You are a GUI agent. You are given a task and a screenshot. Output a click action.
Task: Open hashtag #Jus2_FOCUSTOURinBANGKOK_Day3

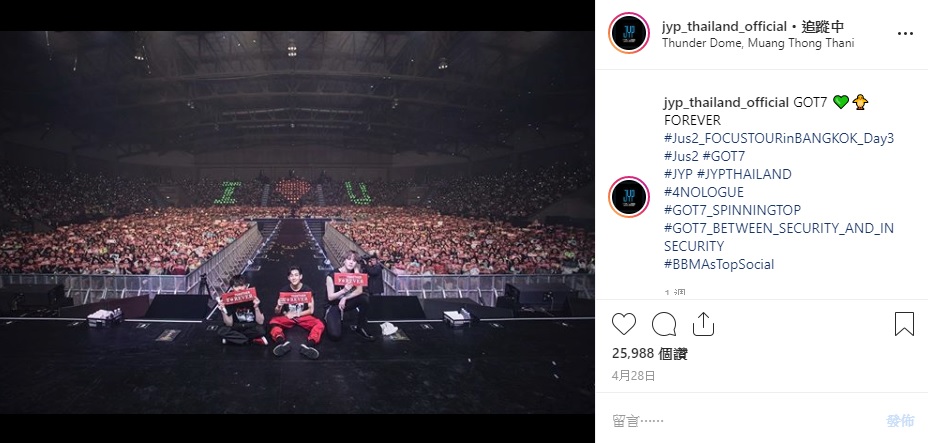[x=779, y=138]
